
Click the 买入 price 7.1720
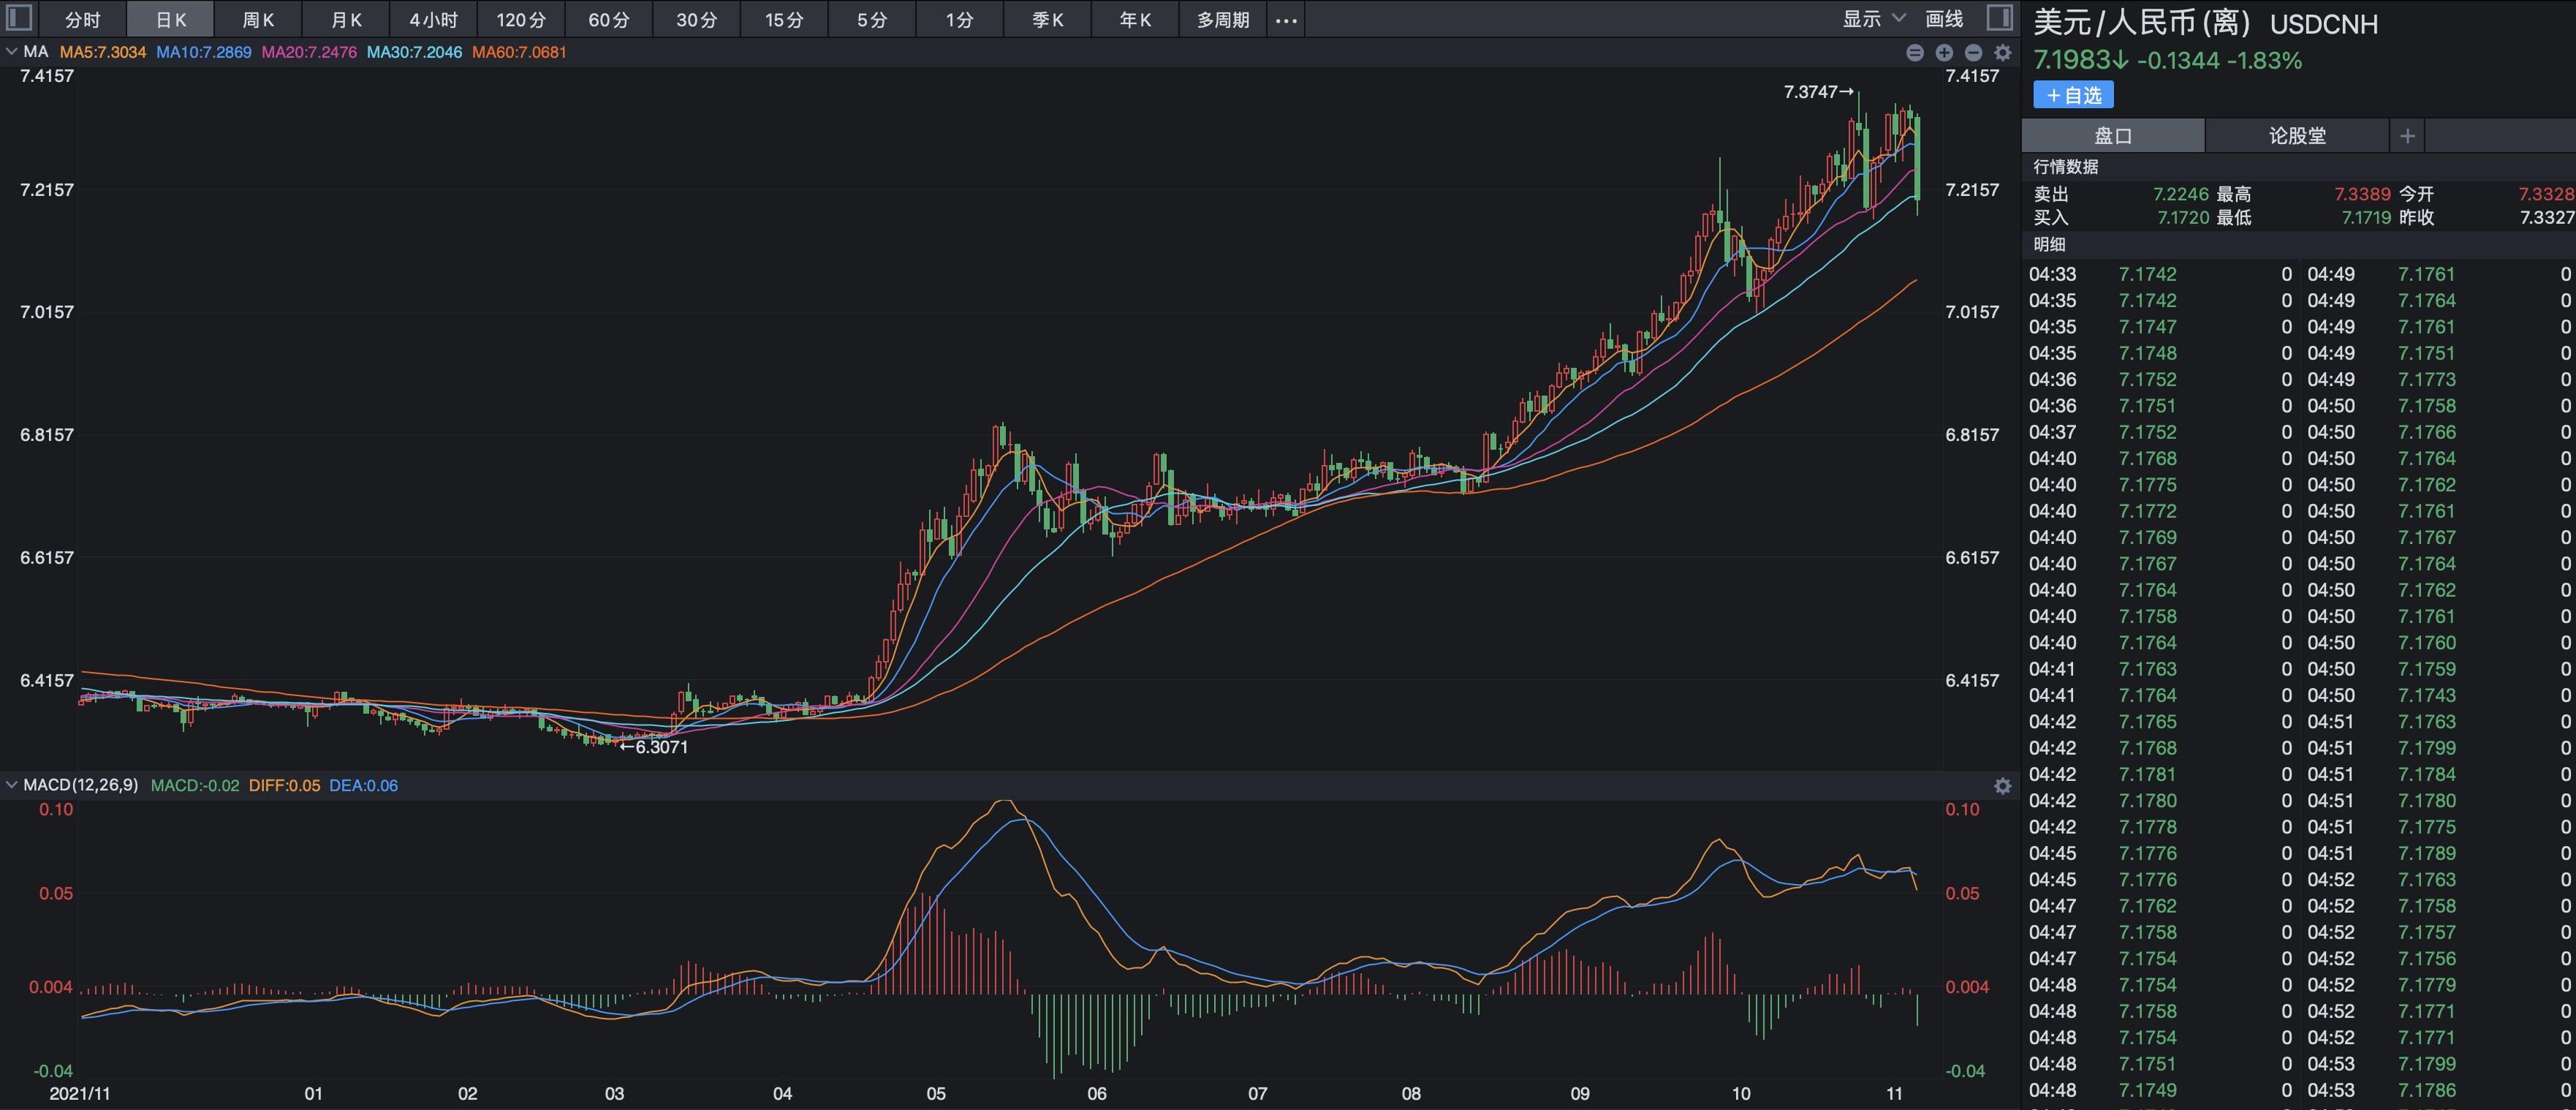coord(2182,218)
